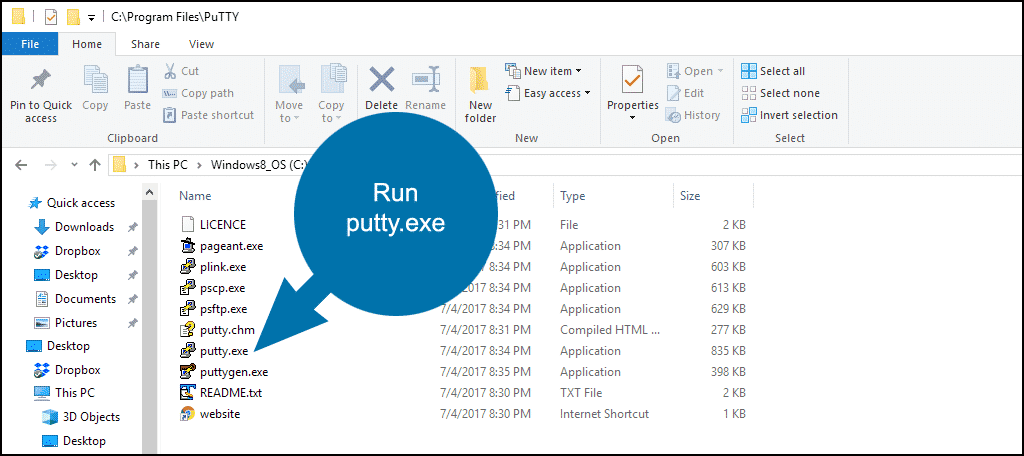Open the Customize Quick Access Toolbar dropdown
The height and width of the screenshot is (456, 1024).
click(x=91, y=17)
